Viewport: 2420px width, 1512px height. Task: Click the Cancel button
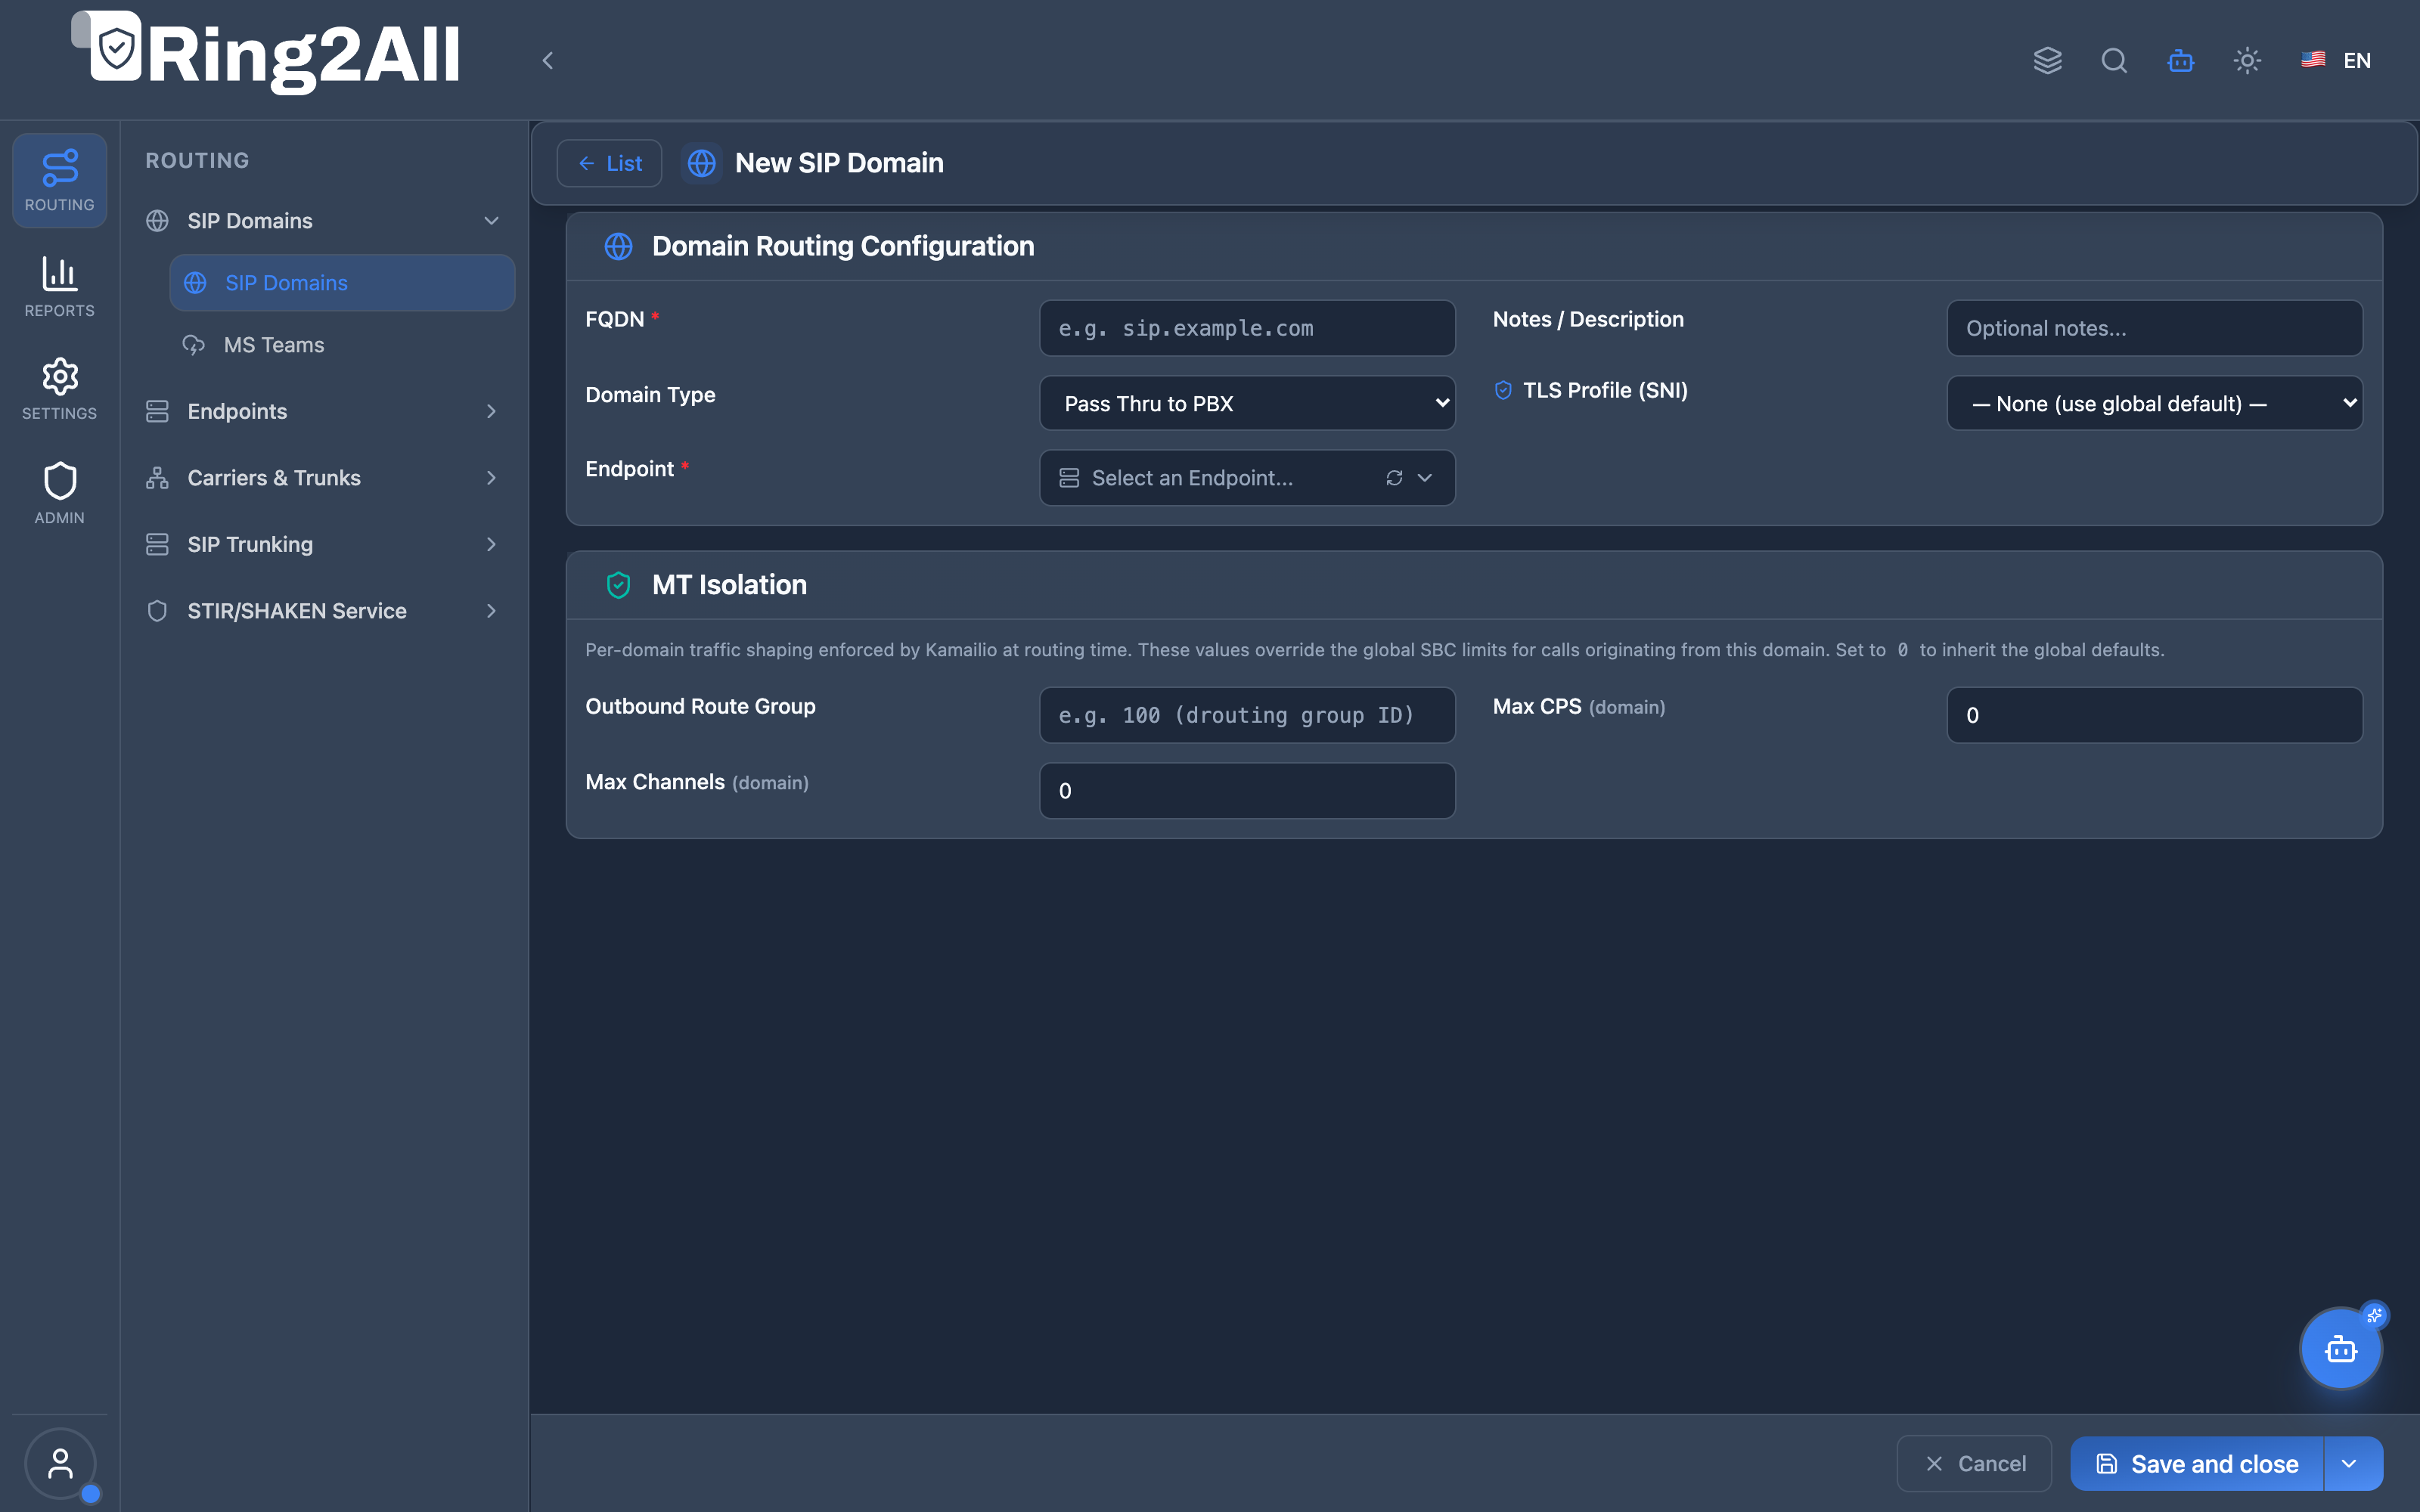pos(1974,1464)
